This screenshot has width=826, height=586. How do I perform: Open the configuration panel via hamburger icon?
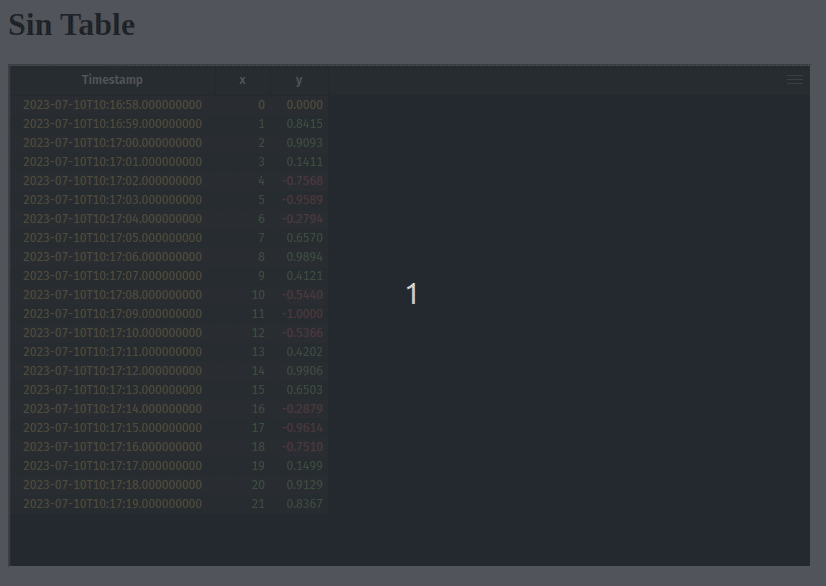[795, 79]
